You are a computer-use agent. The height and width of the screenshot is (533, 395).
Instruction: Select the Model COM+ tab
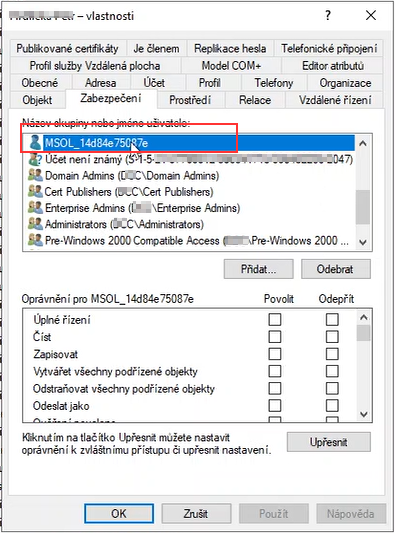click(231, 66)
